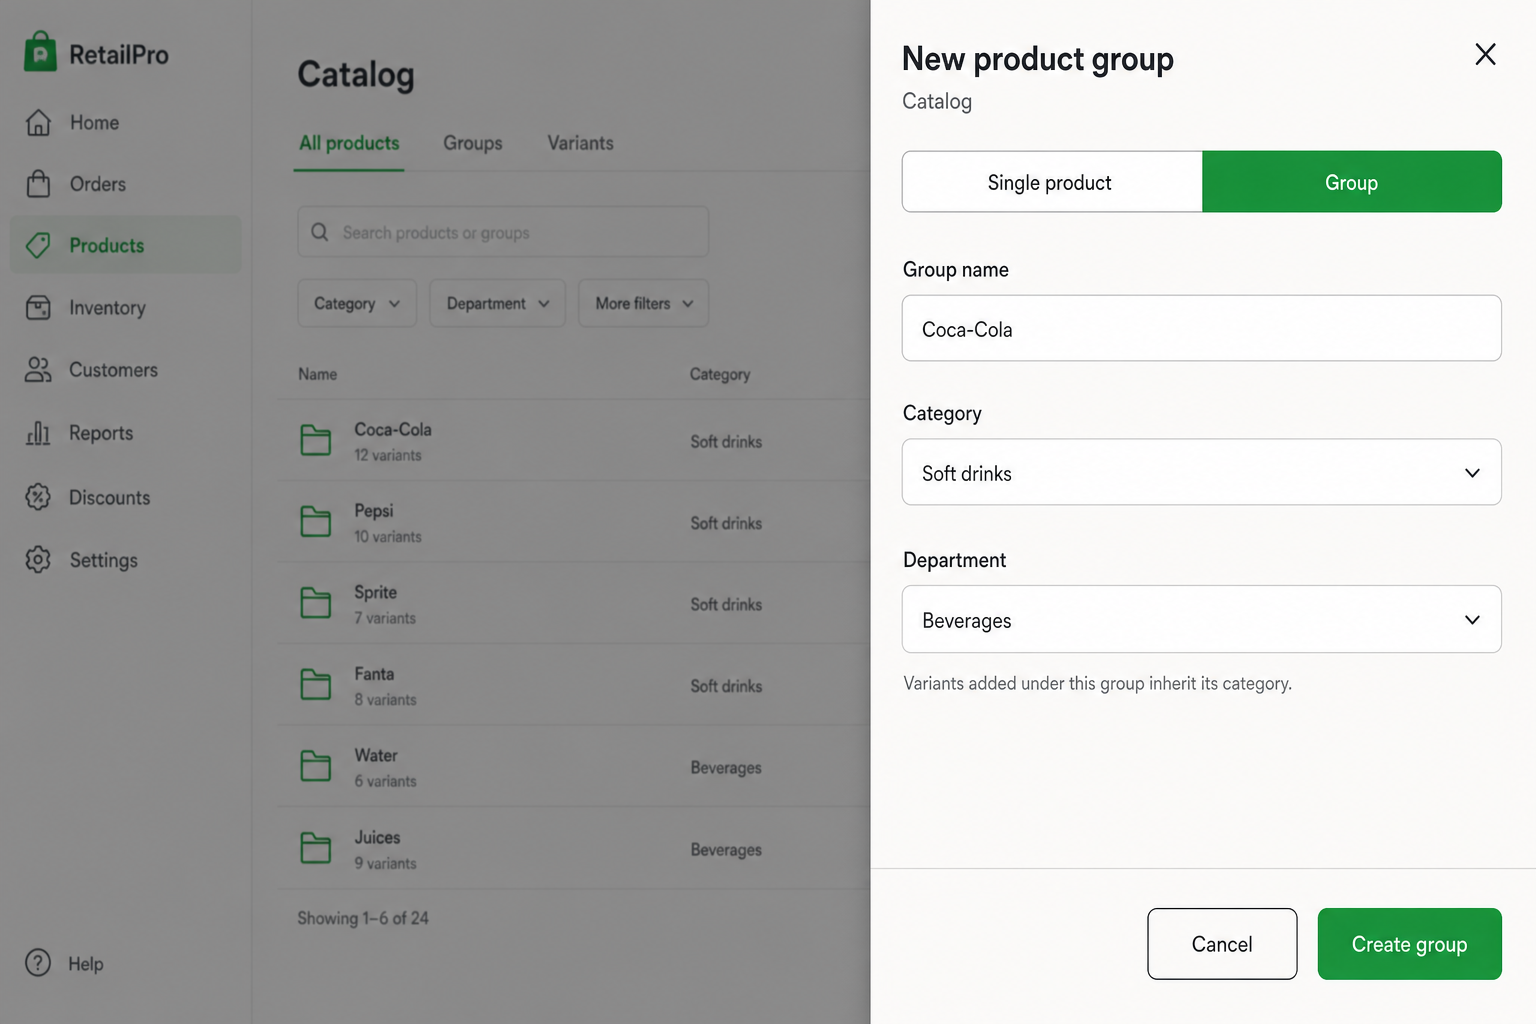
Task: Click the Category column header
Action: point(719,374)
